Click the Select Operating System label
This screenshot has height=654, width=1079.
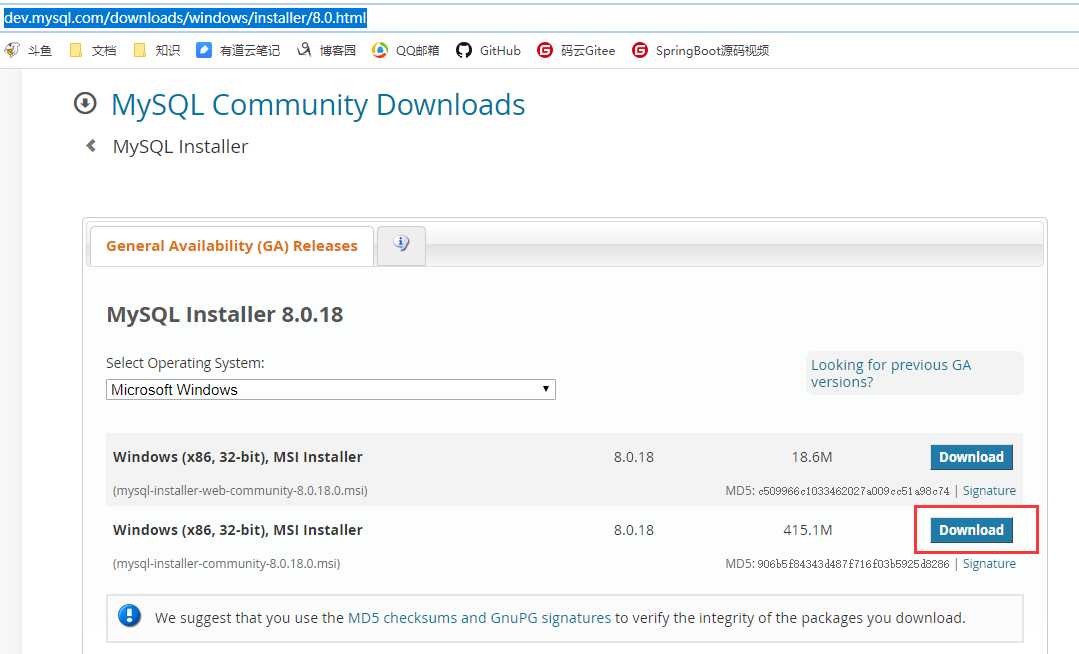(185, 363)
